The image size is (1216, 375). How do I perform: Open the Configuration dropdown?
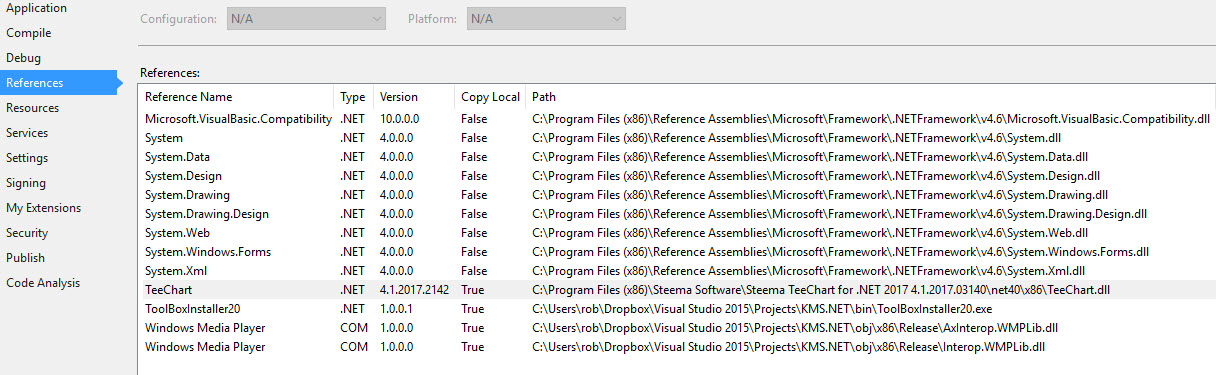[306, 18]
